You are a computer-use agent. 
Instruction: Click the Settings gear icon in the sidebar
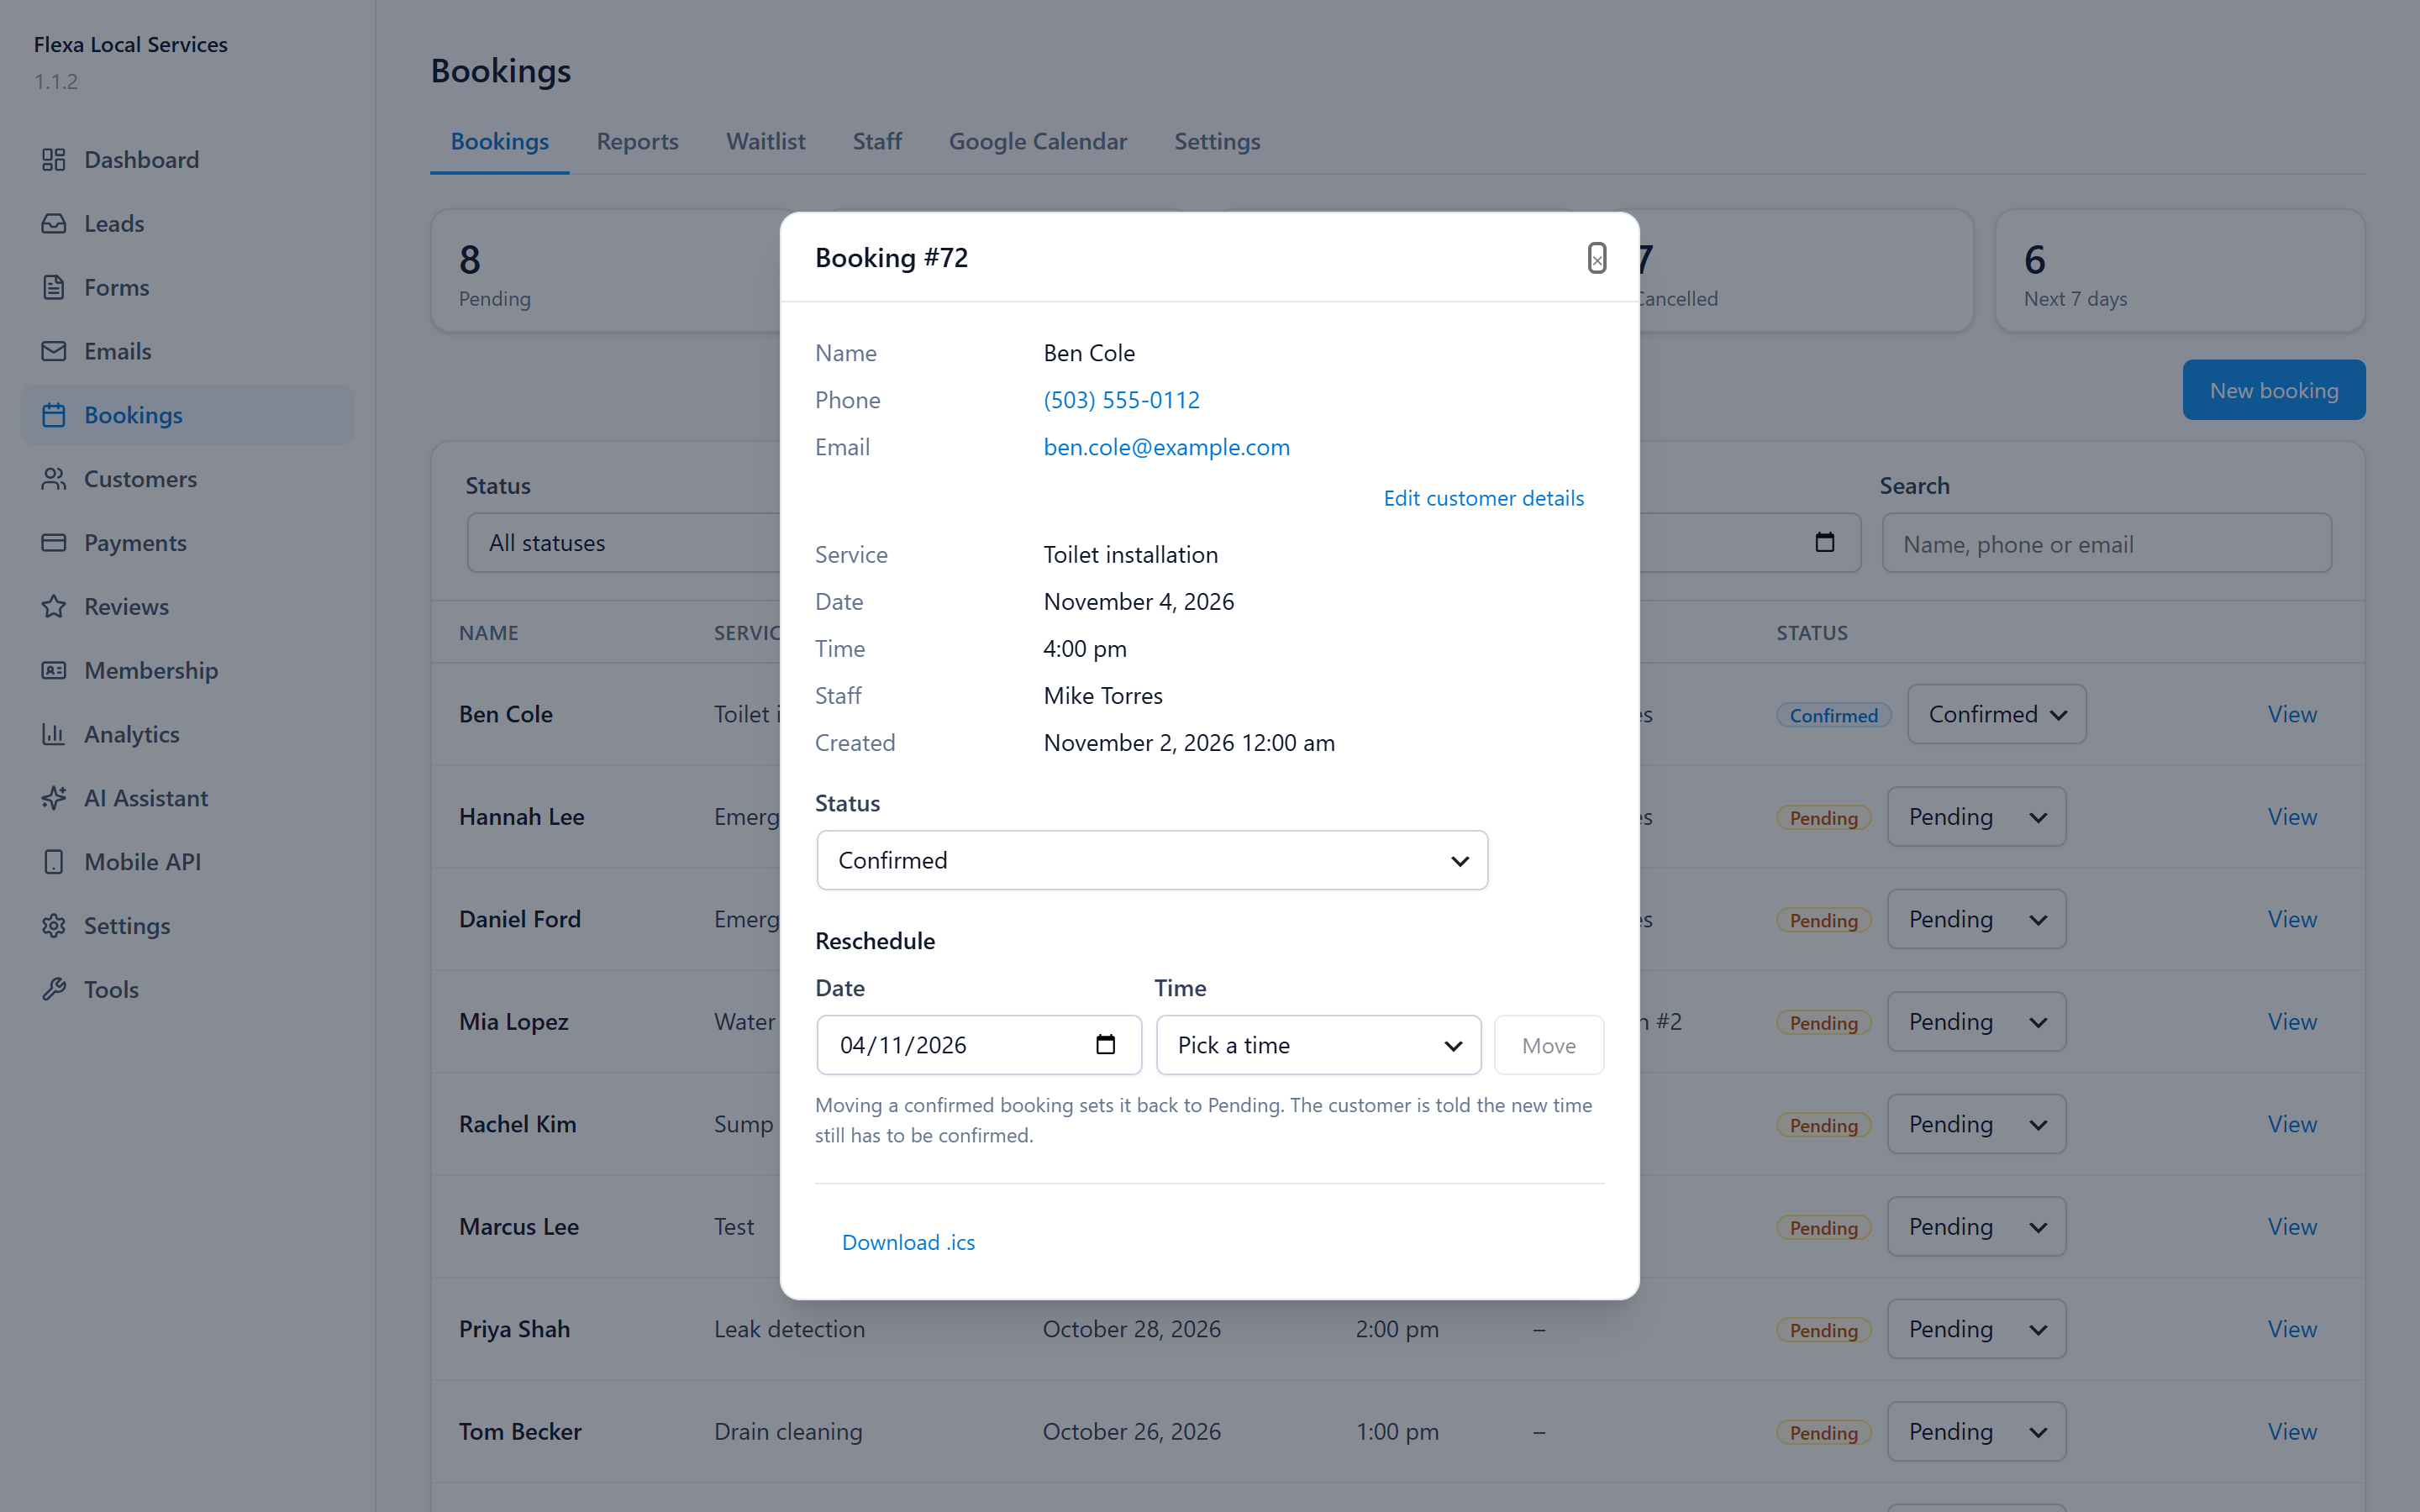54,926
